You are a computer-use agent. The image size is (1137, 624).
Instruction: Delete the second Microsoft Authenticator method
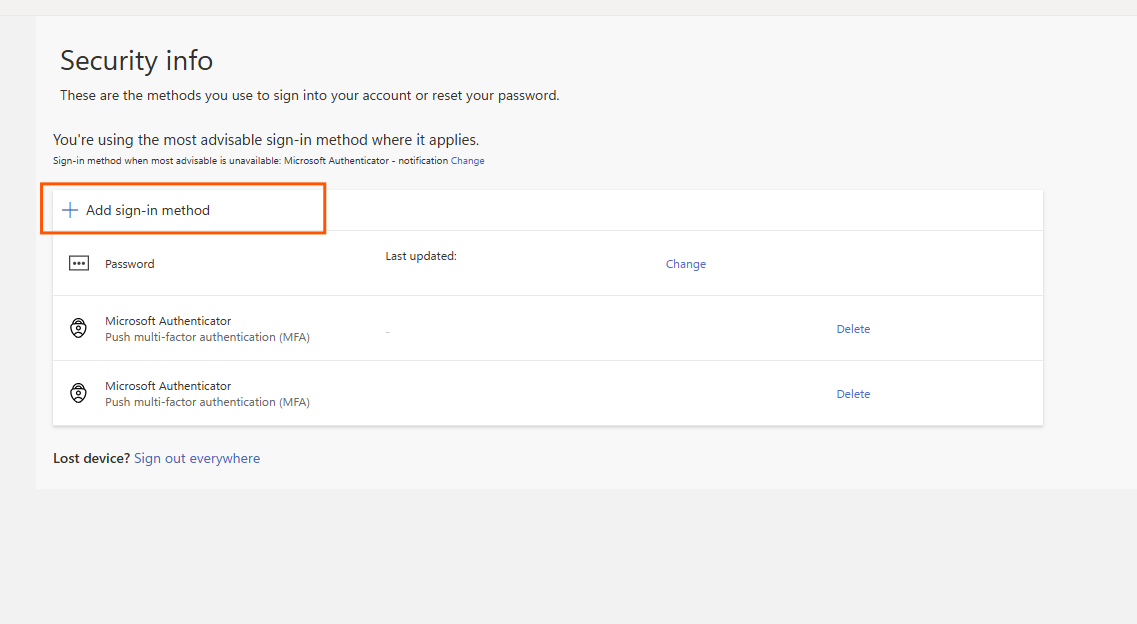[x=853, y=394]
